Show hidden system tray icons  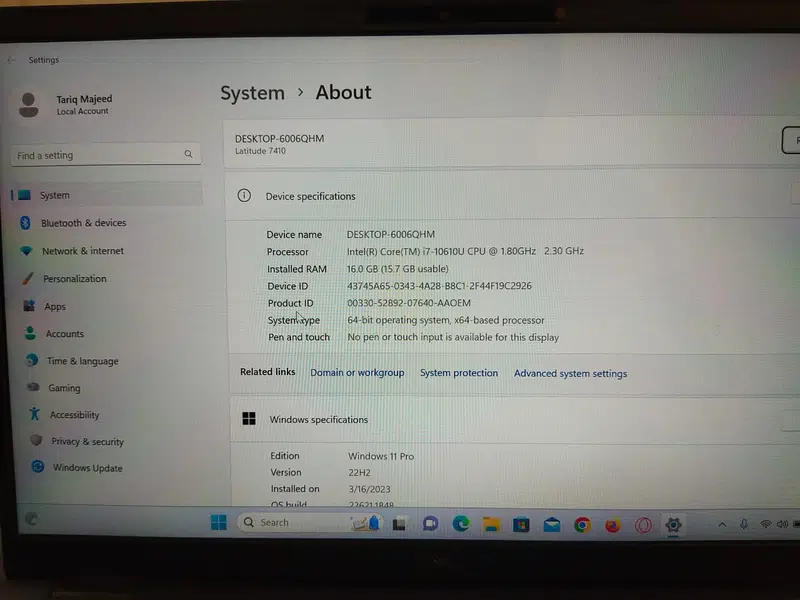click(x=722, y=524)
